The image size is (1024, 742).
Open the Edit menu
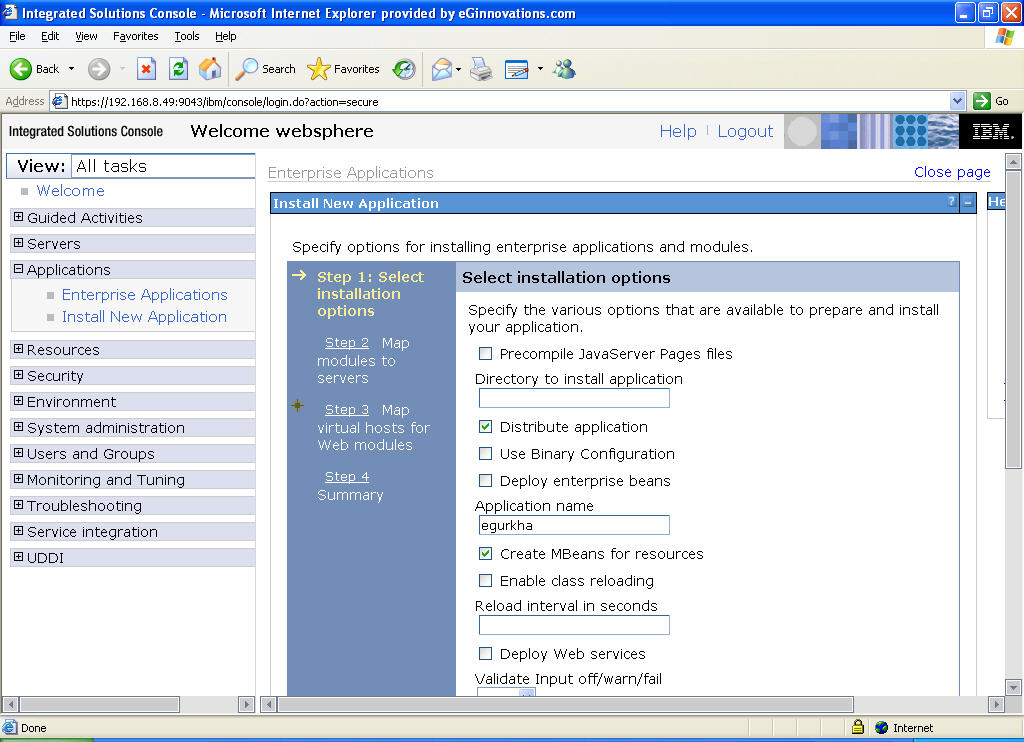coord(50,37)
